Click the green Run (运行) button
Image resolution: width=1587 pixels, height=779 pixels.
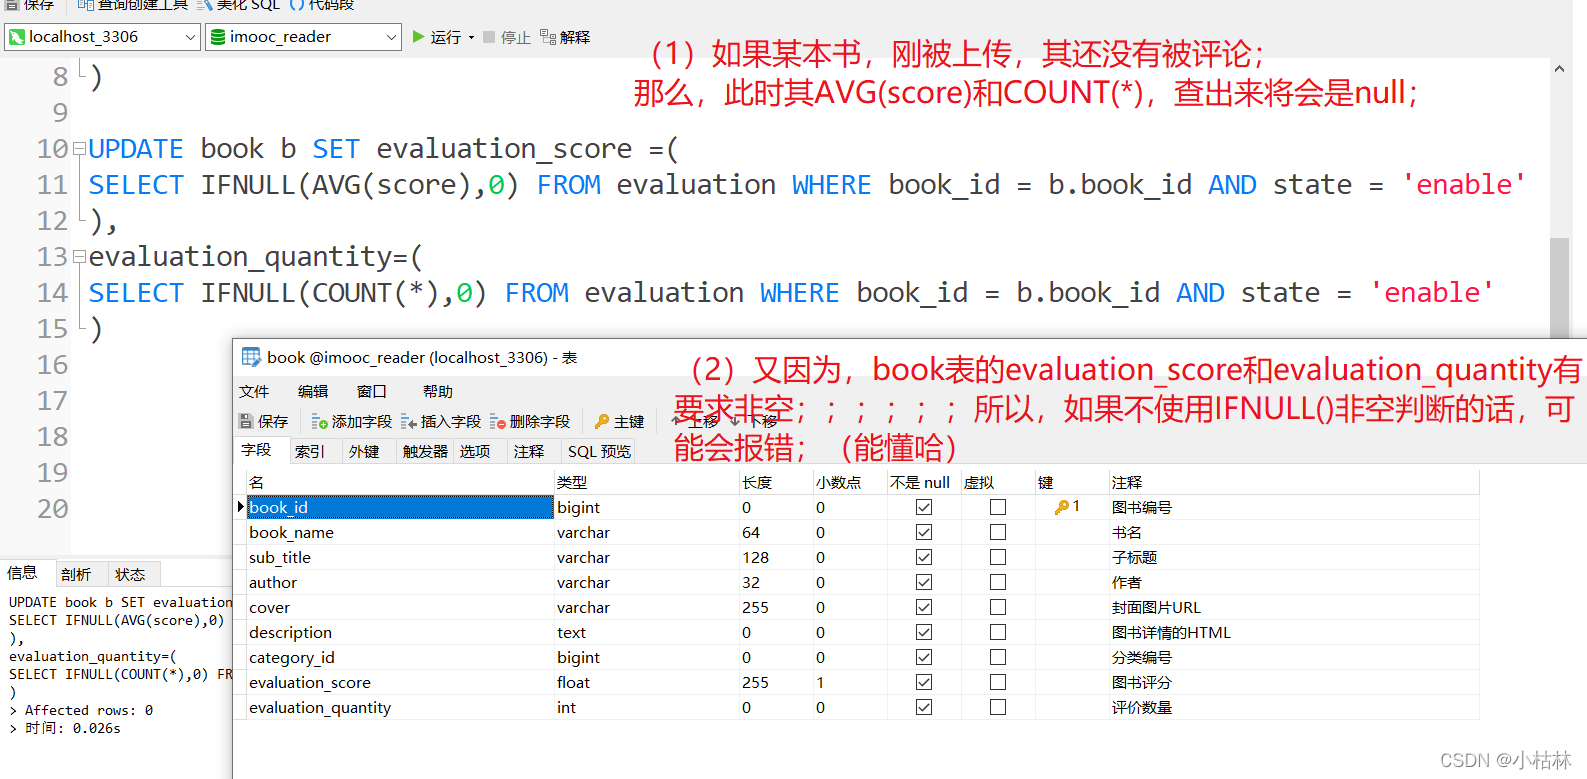click(x=436, y=37)
